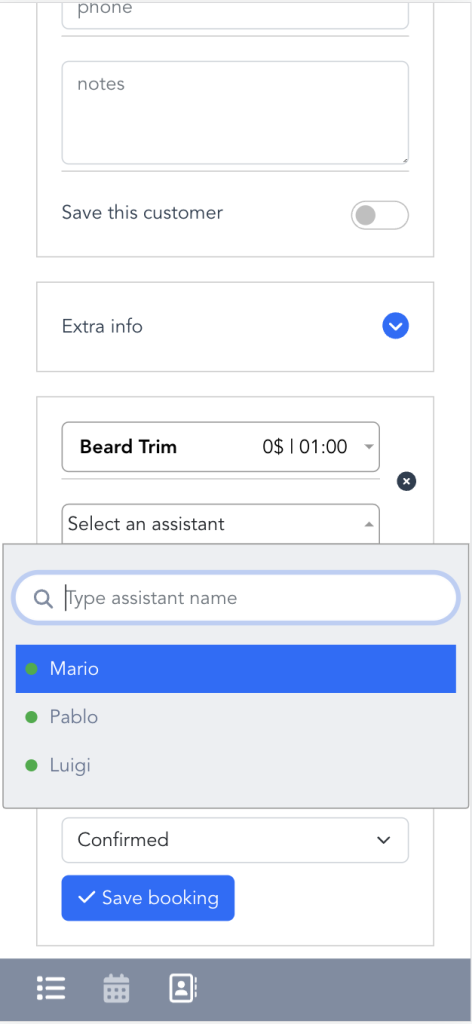Toggle the Save this customer switch

point(379,215)
